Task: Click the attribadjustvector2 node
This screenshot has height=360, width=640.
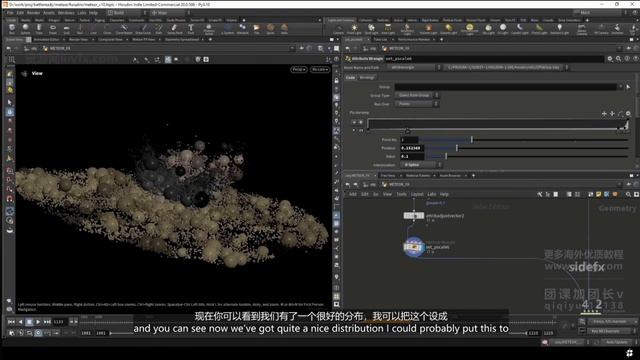Action: [x=413, y=216]
